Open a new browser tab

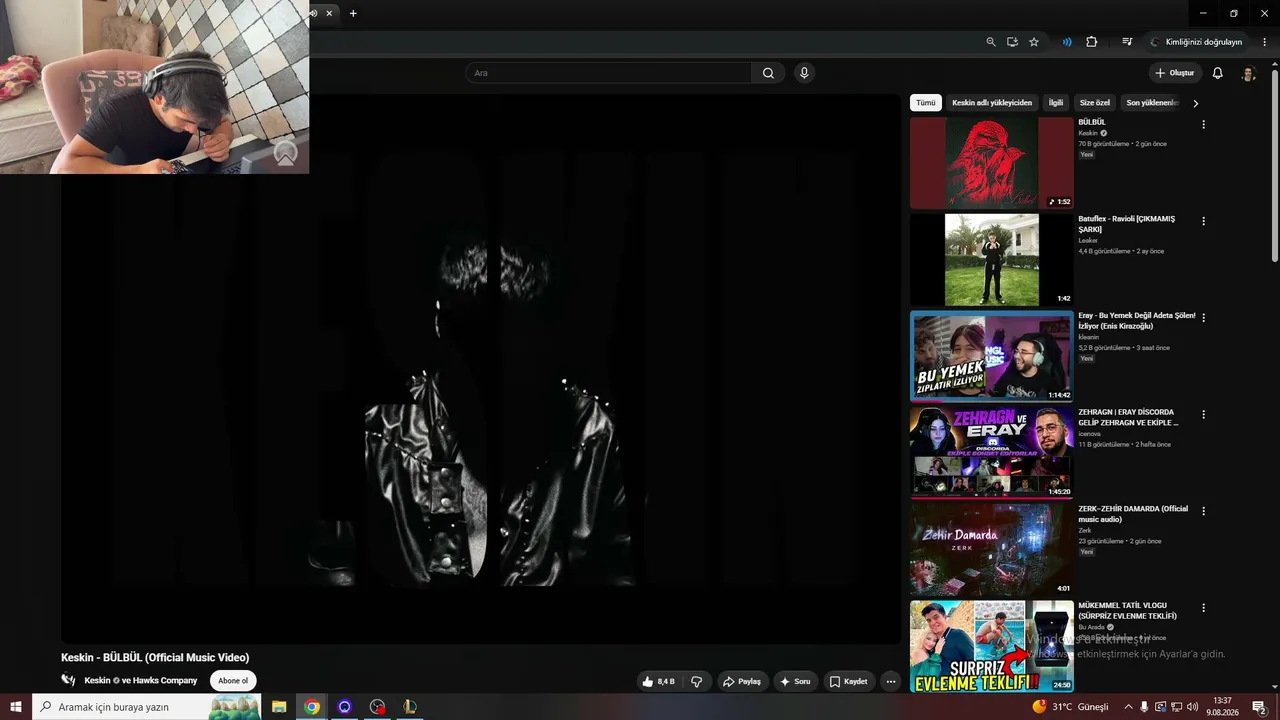353,13
